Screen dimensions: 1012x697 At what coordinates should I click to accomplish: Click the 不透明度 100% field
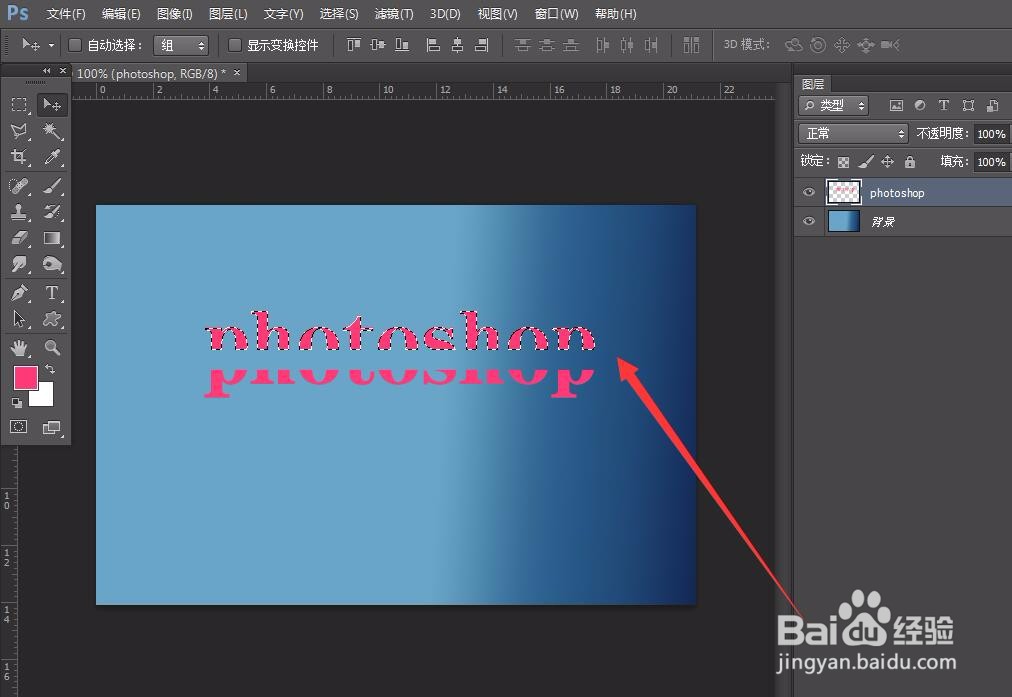(991, 134)
